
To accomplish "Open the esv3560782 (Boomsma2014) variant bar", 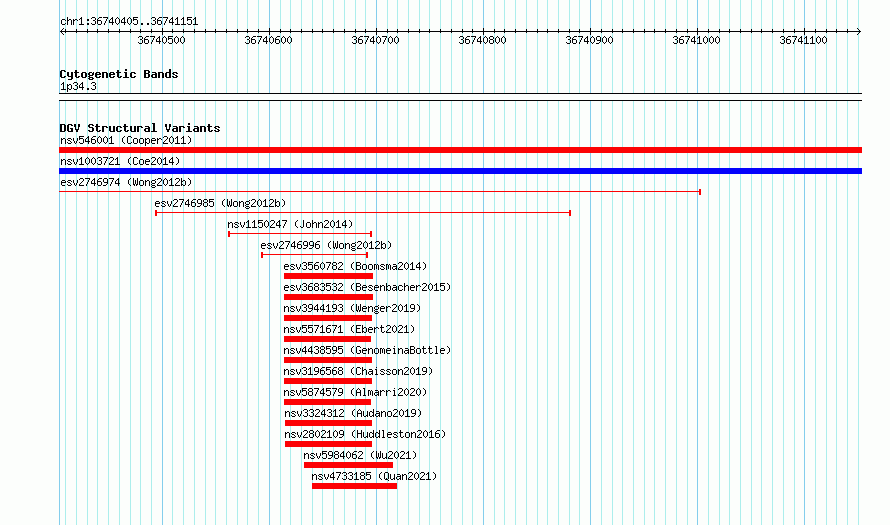I will pyautogui.click(x=328, y=276).
